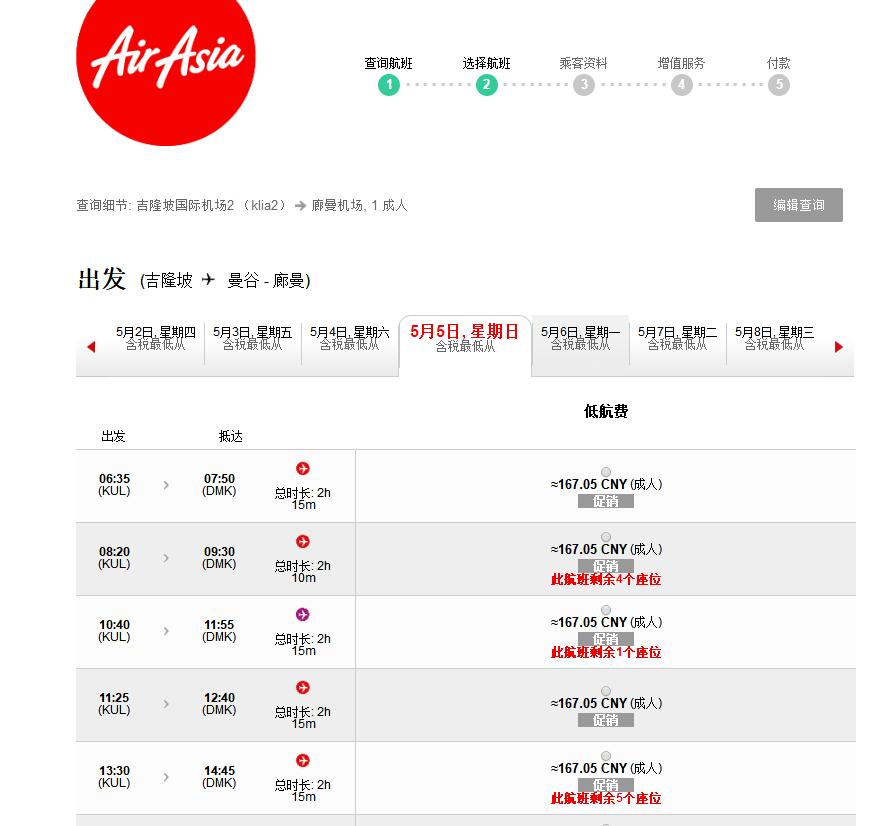Select the fare radio for the 10:40 flight

(x=606, y=610)
